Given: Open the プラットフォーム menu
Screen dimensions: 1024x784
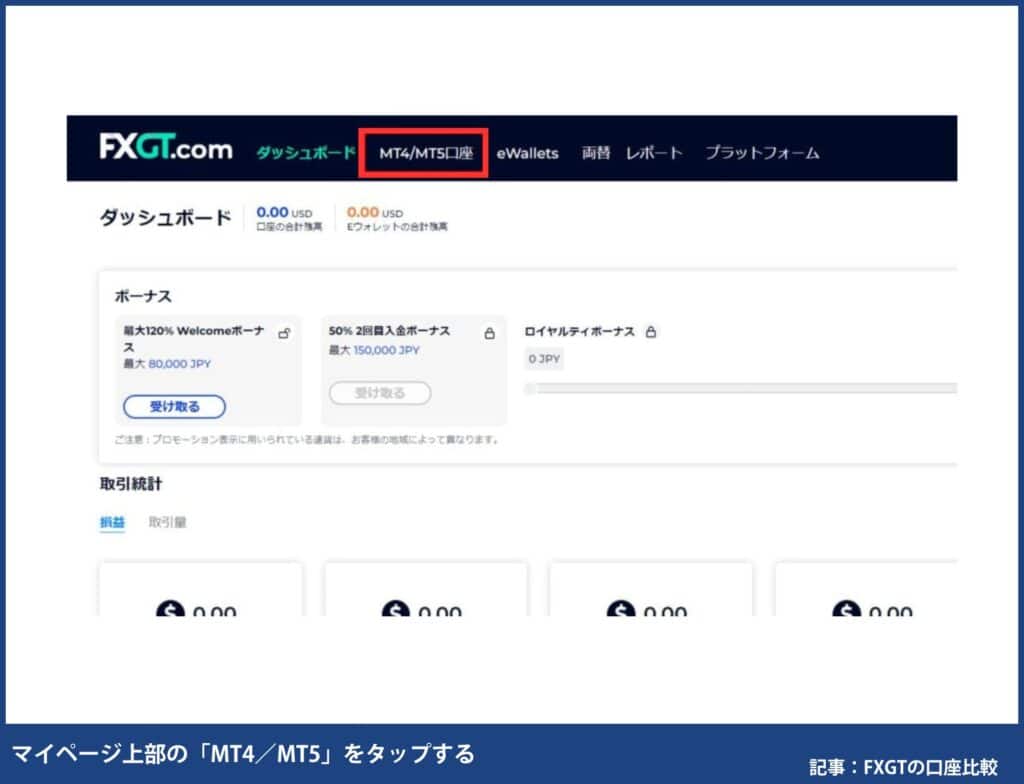Looking at the screenshot, I should click(761, 153).
